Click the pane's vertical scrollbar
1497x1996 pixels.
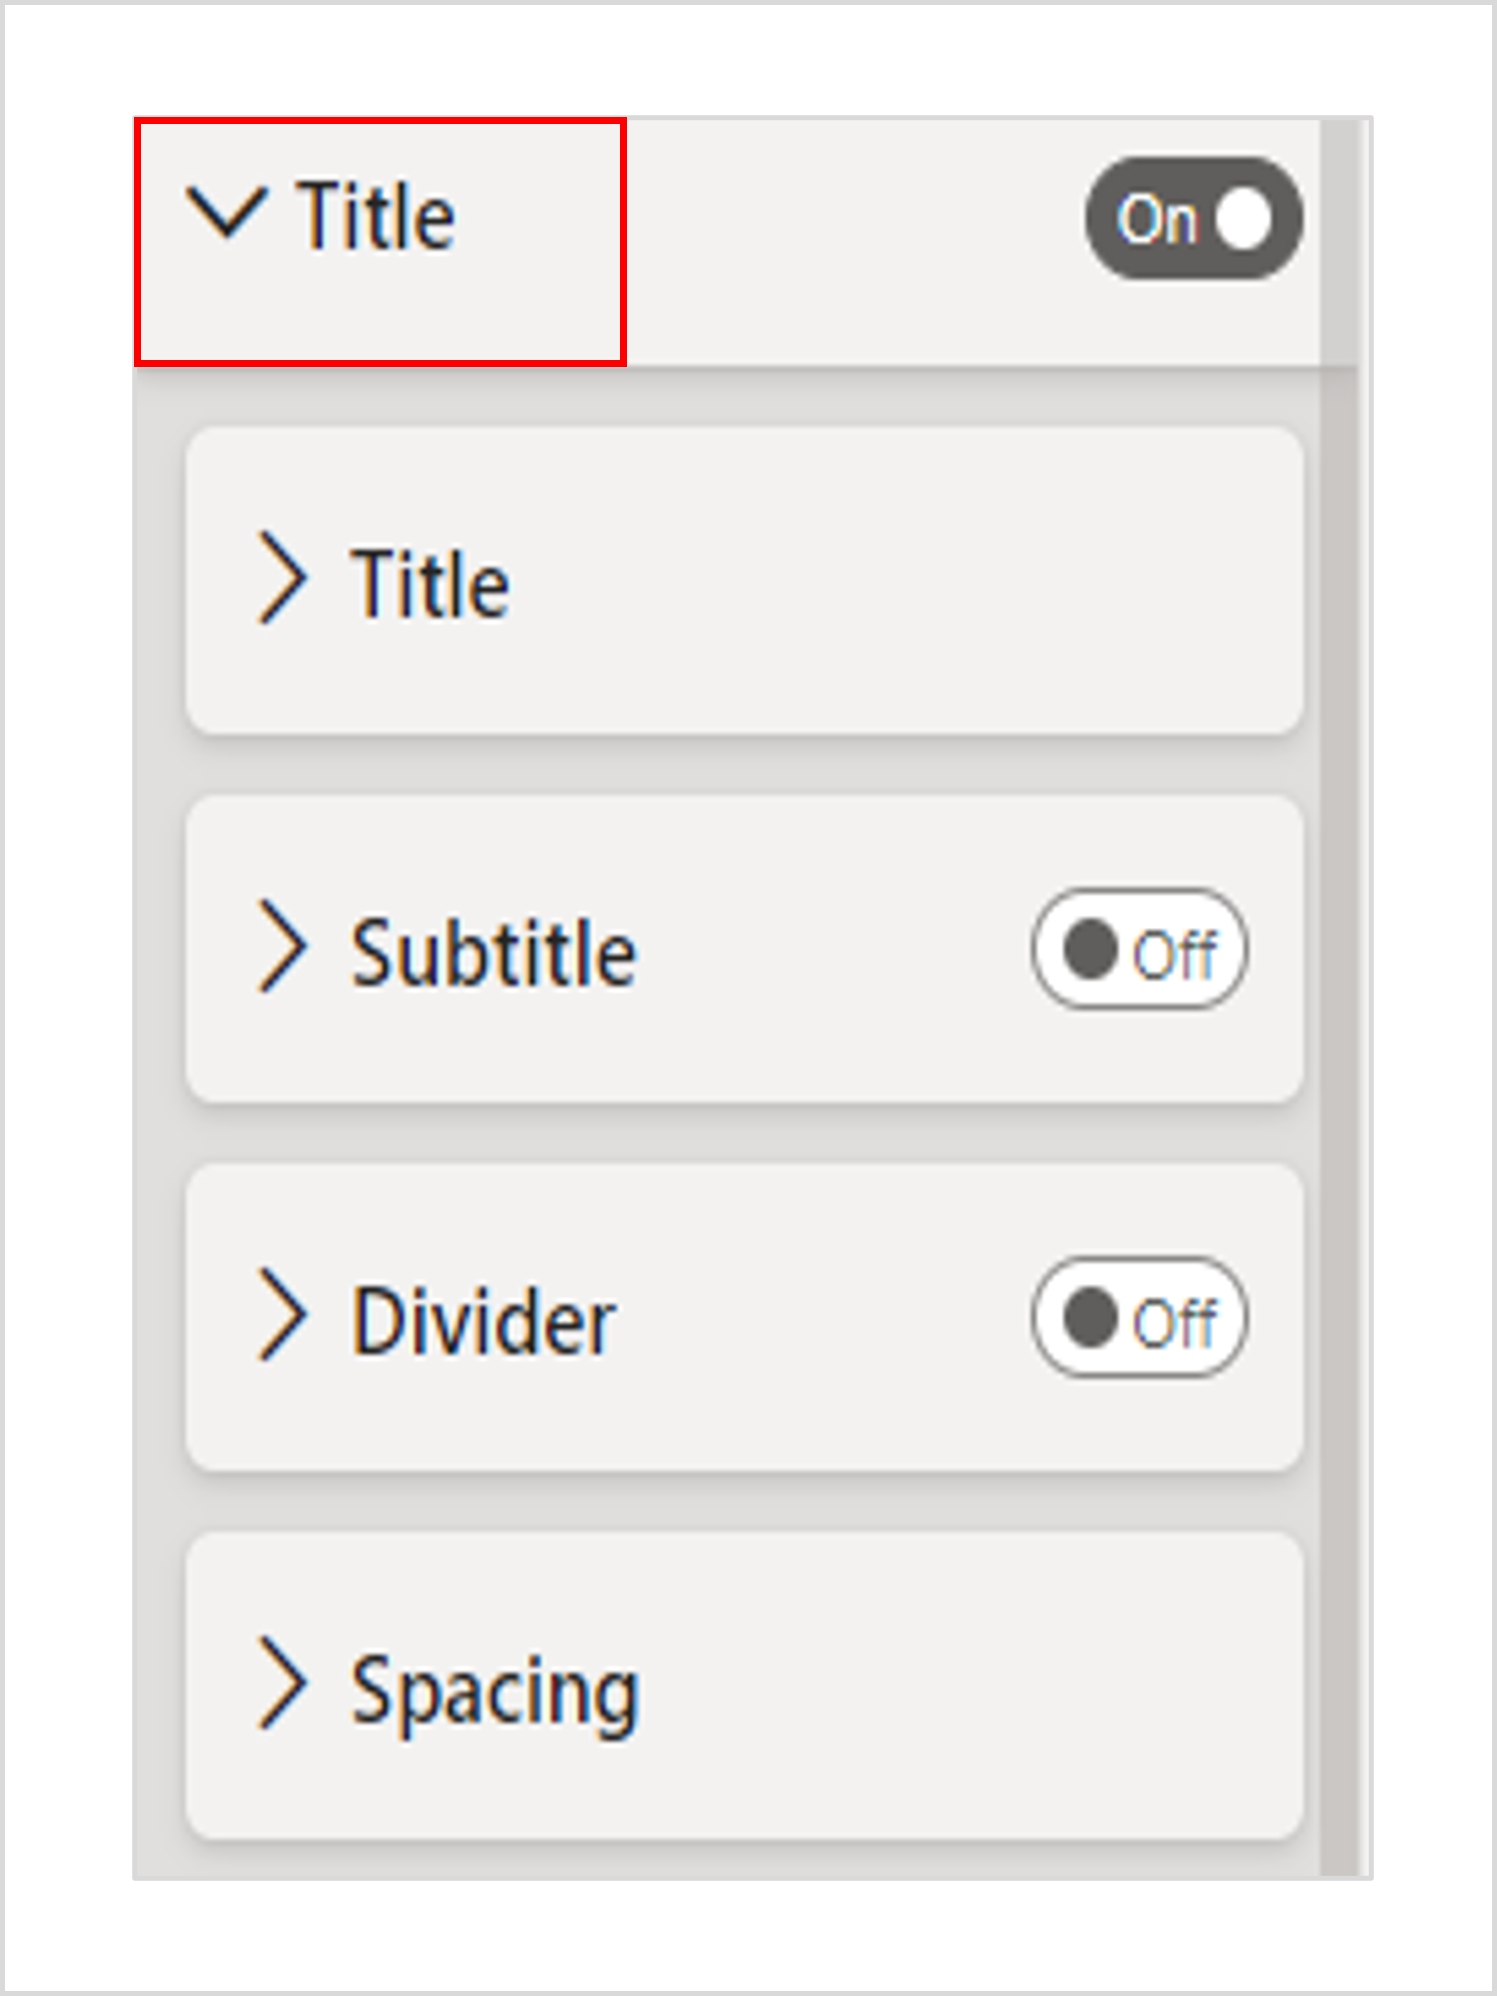[x=1338, y=1000]
